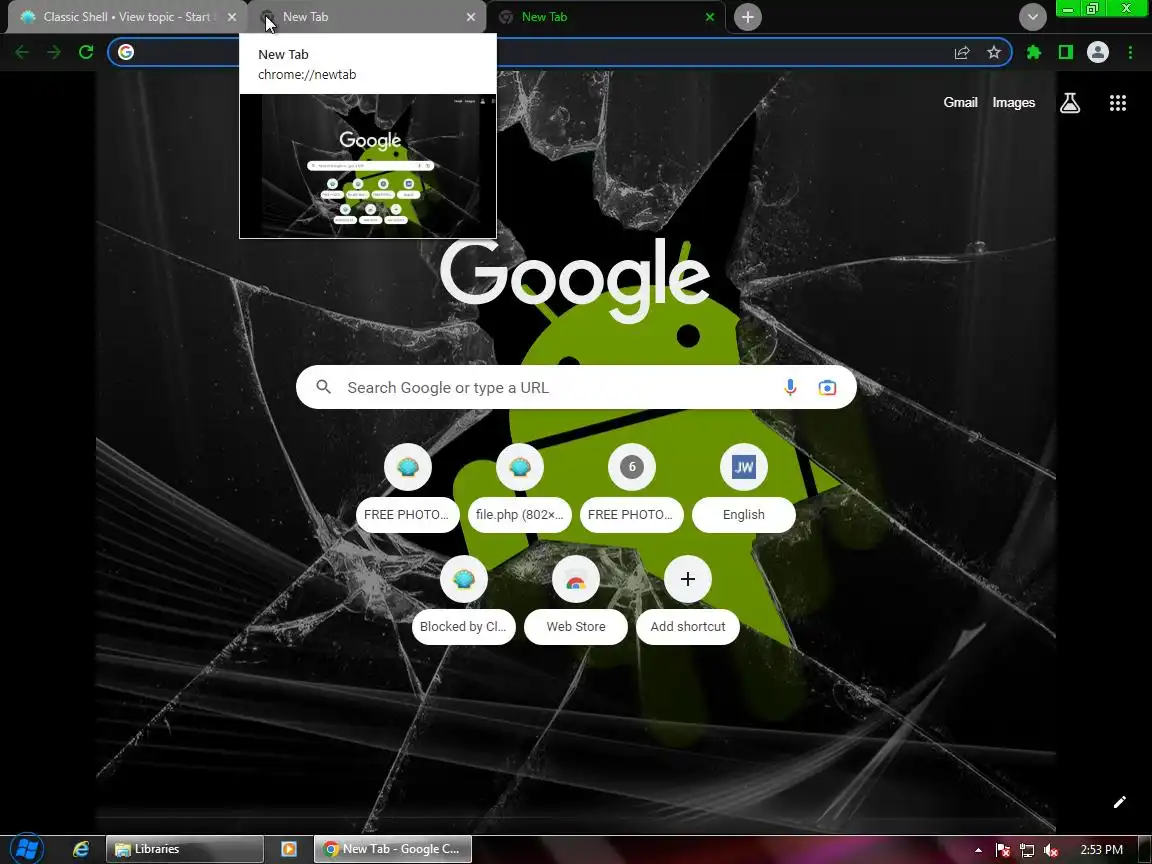Show hidden tray icons arrow

[978, 850]
